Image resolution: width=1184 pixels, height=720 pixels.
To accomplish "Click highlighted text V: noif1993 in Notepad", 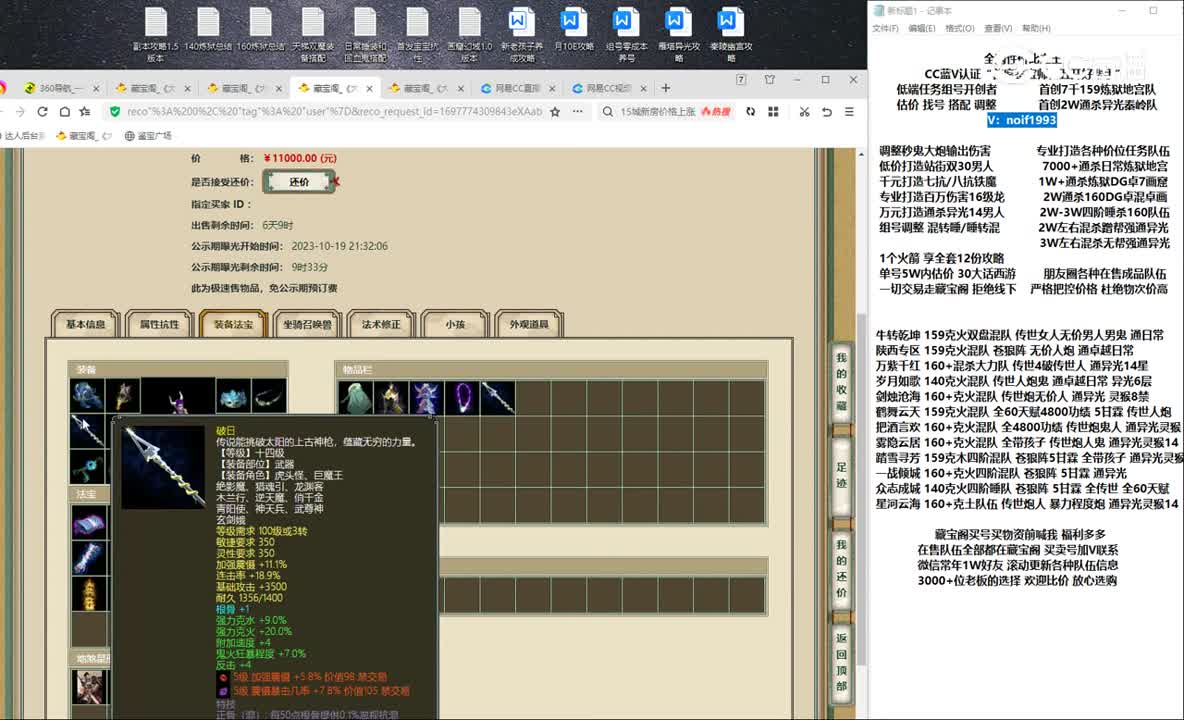I will point(1022,120).
